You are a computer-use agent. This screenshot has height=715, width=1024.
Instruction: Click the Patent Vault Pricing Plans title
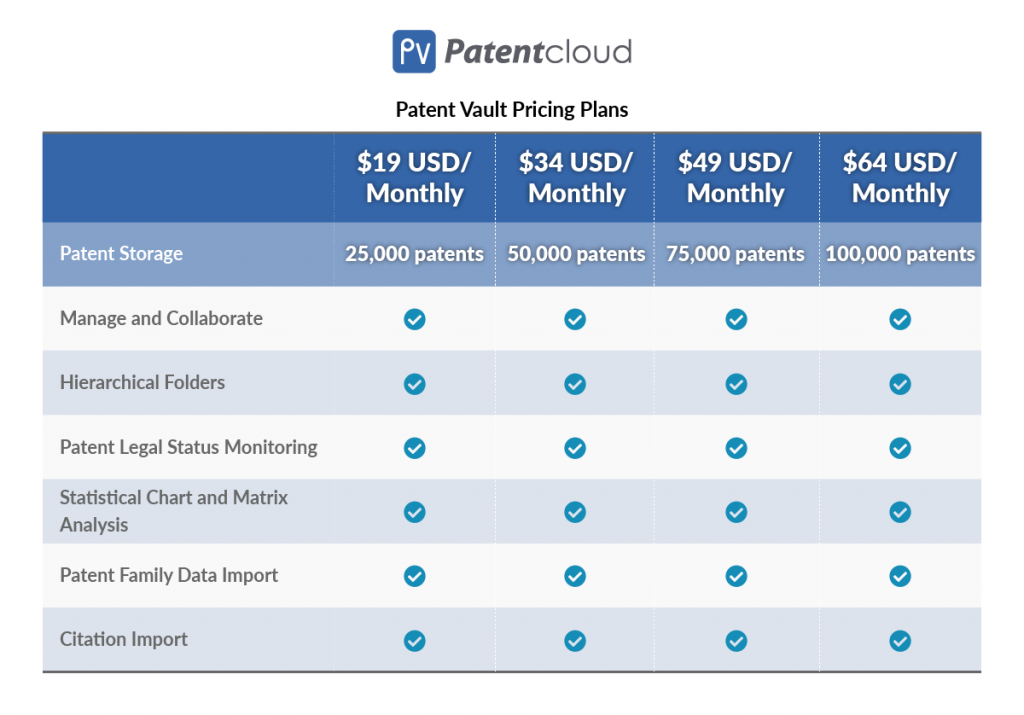click(x=512, y=109)
